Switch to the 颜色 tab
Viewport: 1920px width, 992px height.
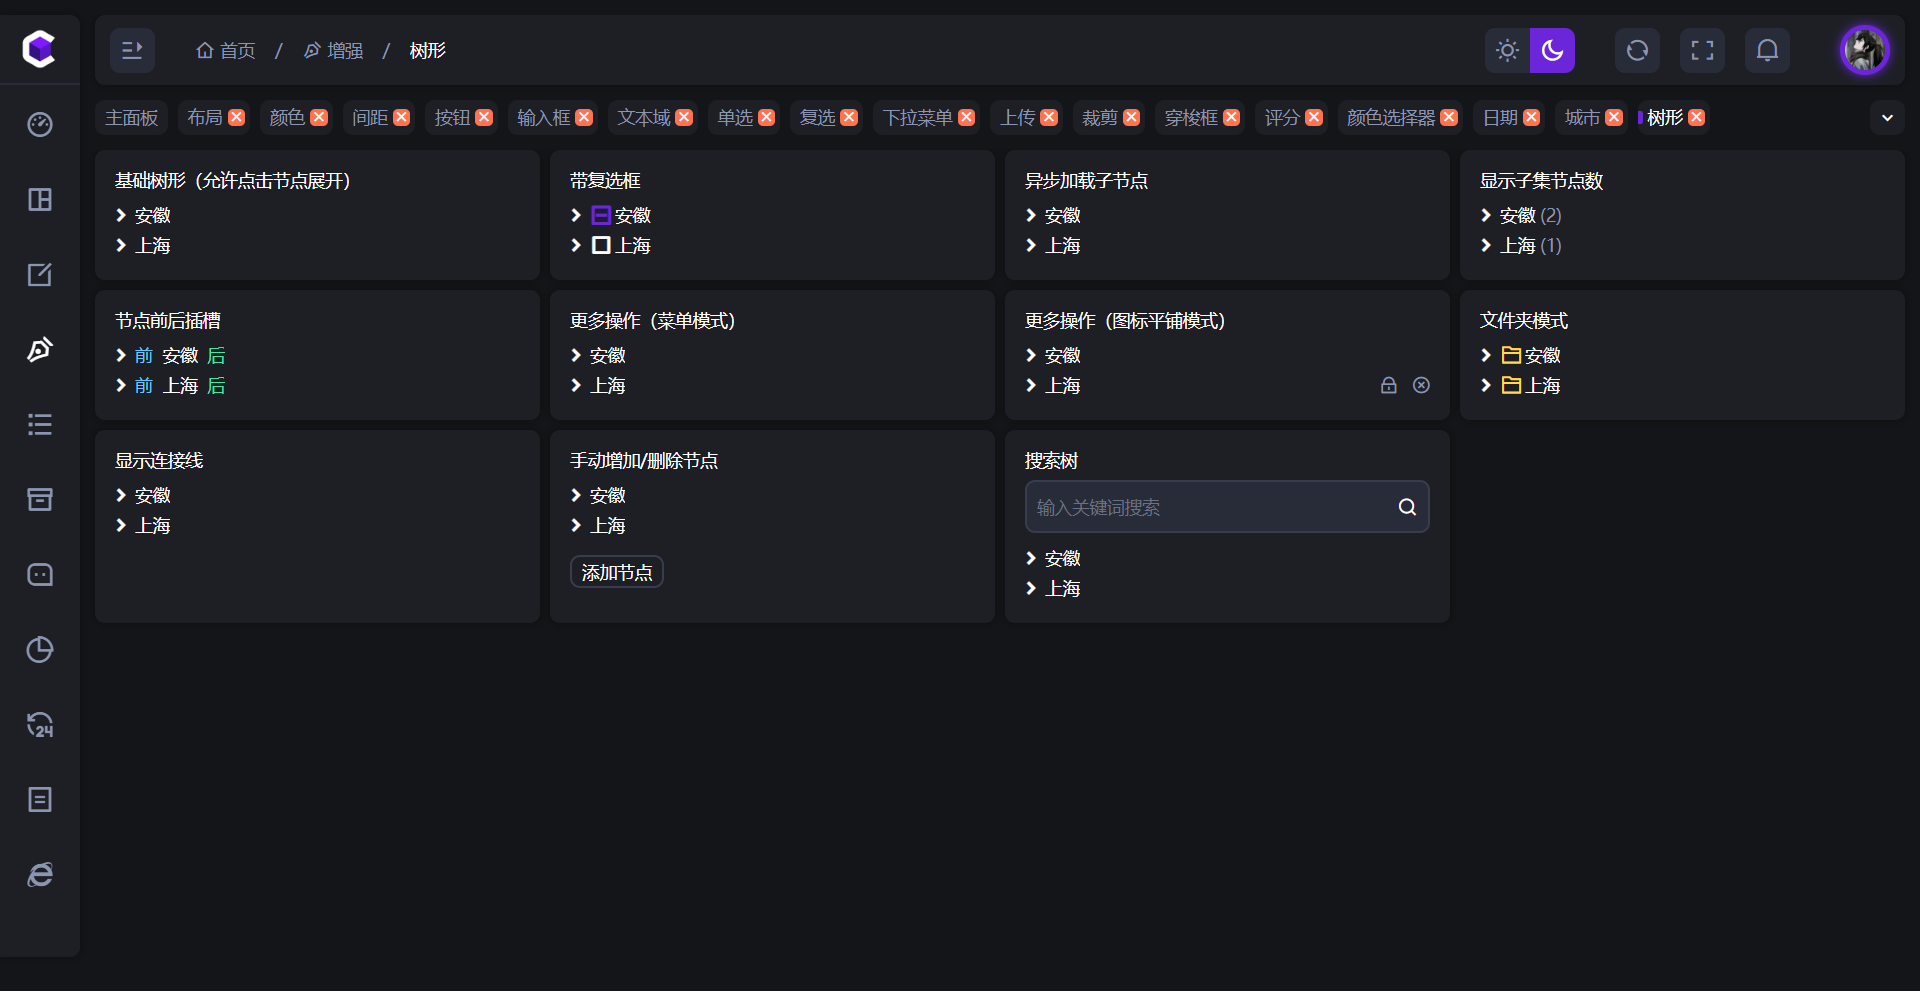click(x=287, y=118)
